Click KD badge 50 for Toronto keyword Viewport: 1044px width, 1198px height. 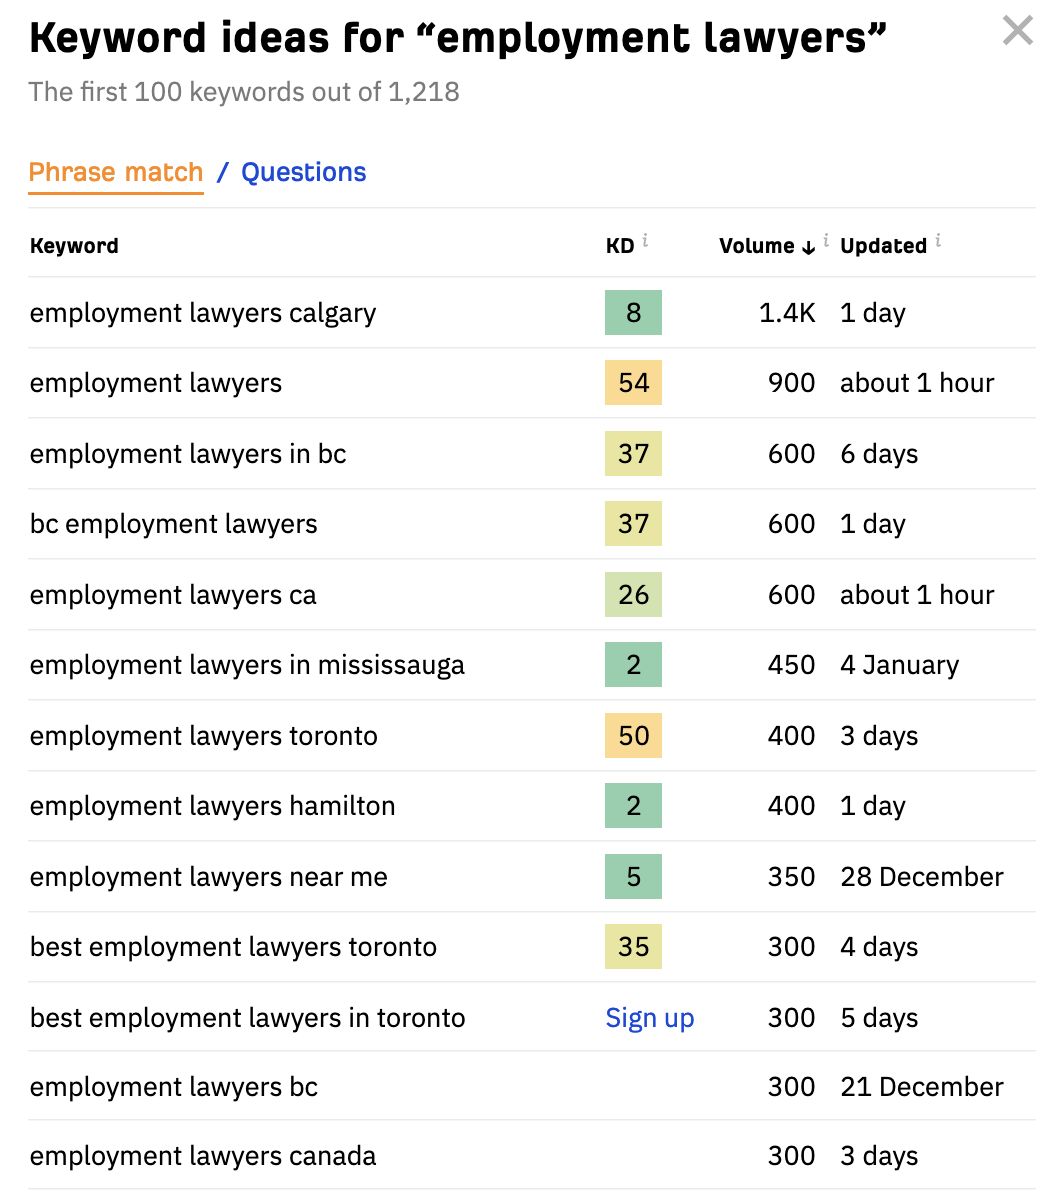point(633,736)
